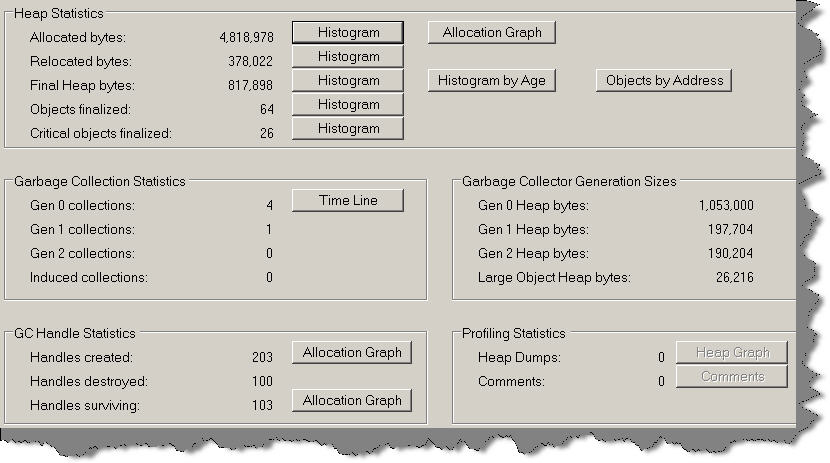Click the Gen 0 Heap bytes label

(533, 205)
